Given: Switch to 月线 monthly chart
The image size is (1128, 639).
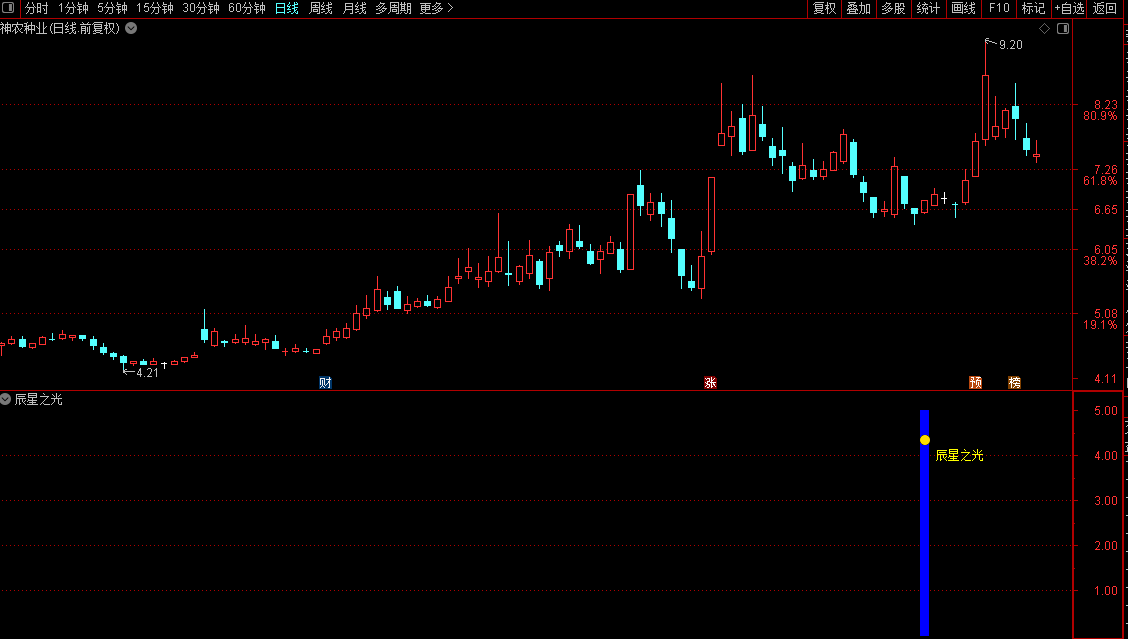Looking at the screenshot, I should click(355, 9).
